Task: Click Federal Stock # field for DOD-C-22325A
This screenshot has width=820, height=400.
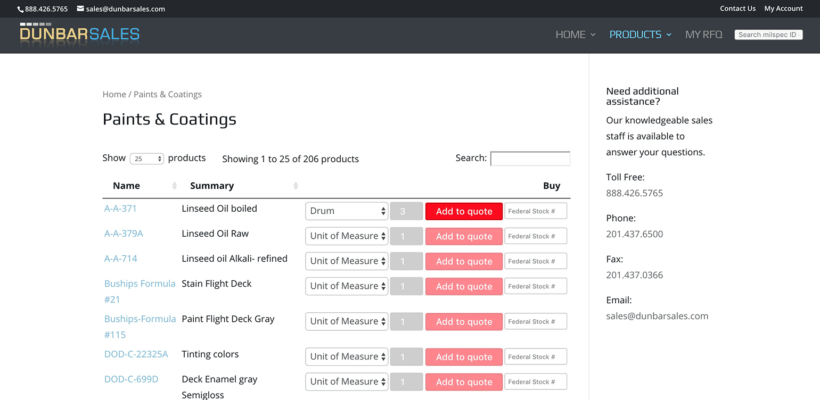Action: 536,357
